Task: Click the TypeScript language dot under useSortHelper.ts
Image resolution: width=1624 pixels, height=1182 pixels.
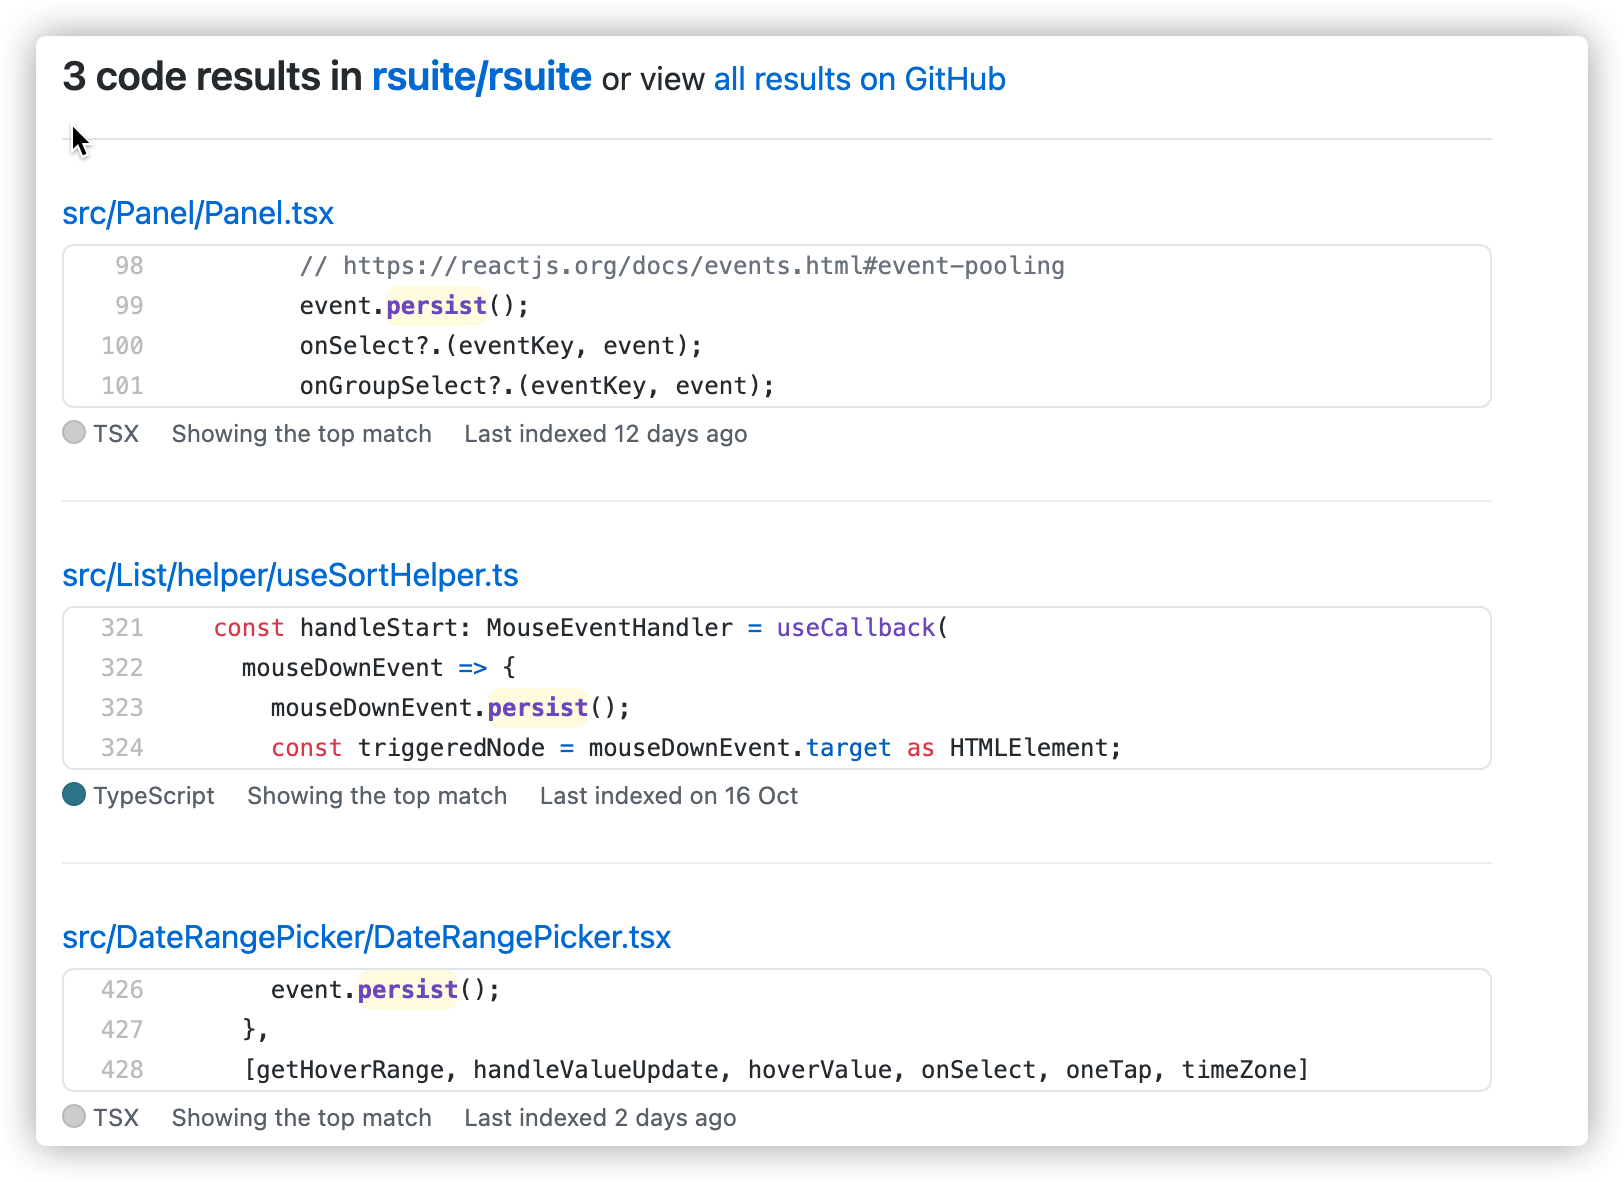Action: click(73, 795)
